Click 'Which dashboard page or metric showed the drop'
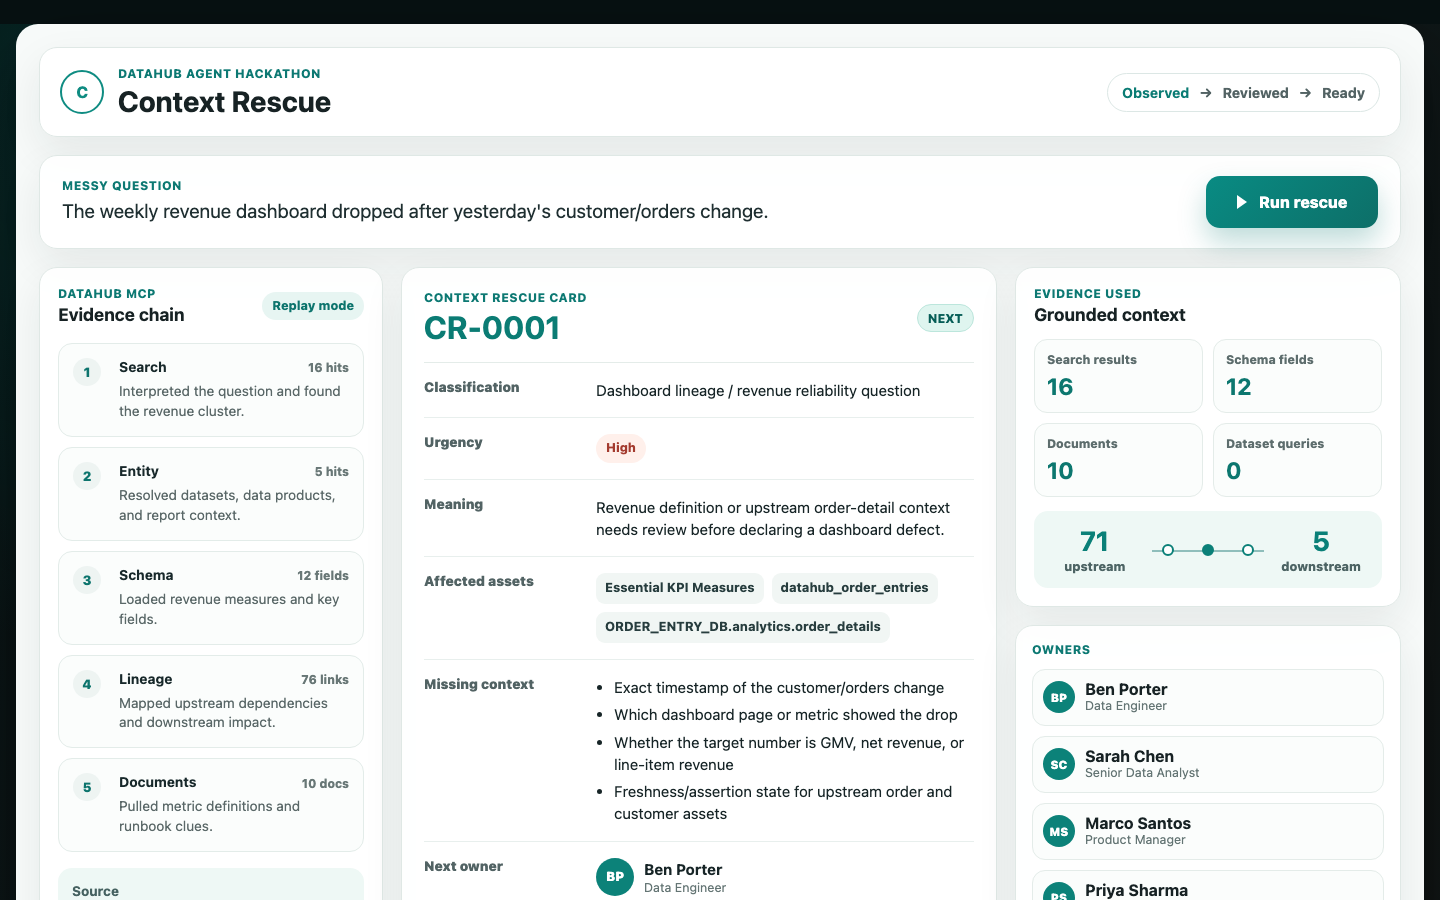This screenshot has width=1440, height=900. coord(786,715)
